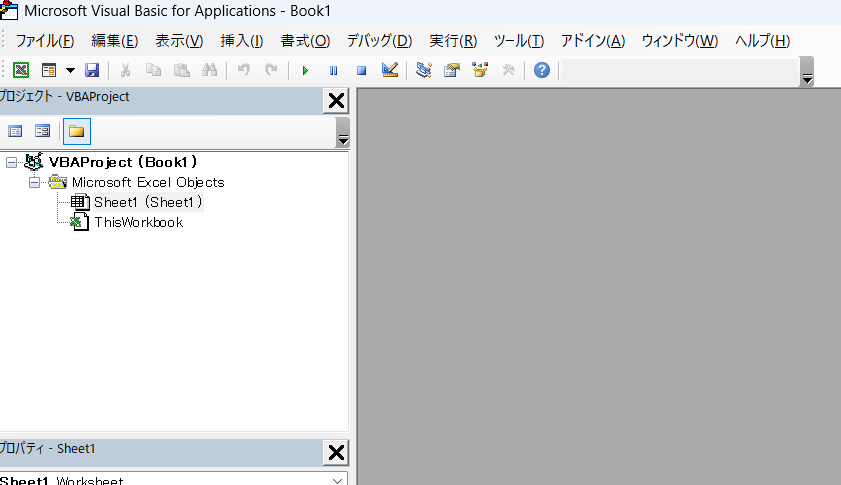Click the Undo arrow icon

244,70
